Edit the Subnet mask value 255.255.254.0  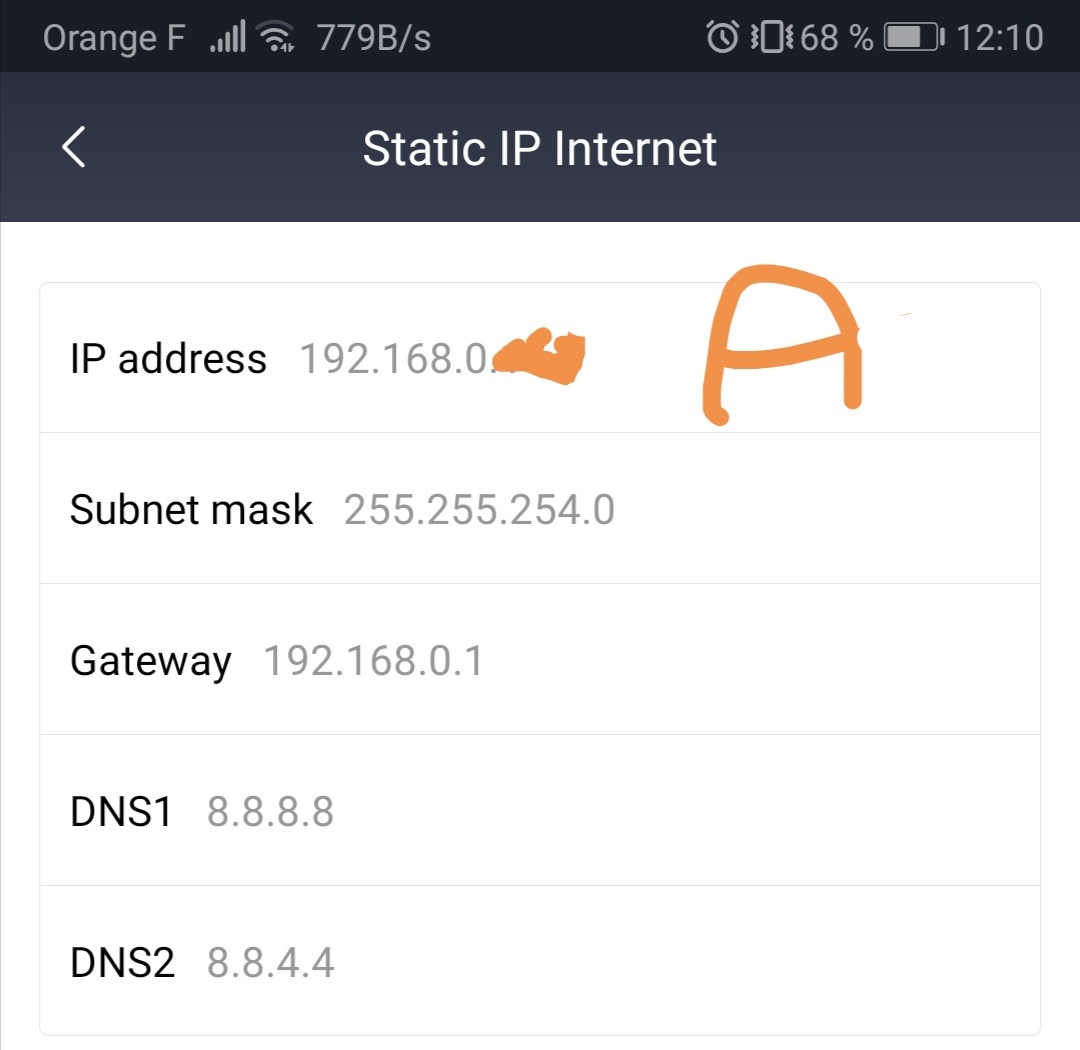pyautogui.click(x=479, y=510)
